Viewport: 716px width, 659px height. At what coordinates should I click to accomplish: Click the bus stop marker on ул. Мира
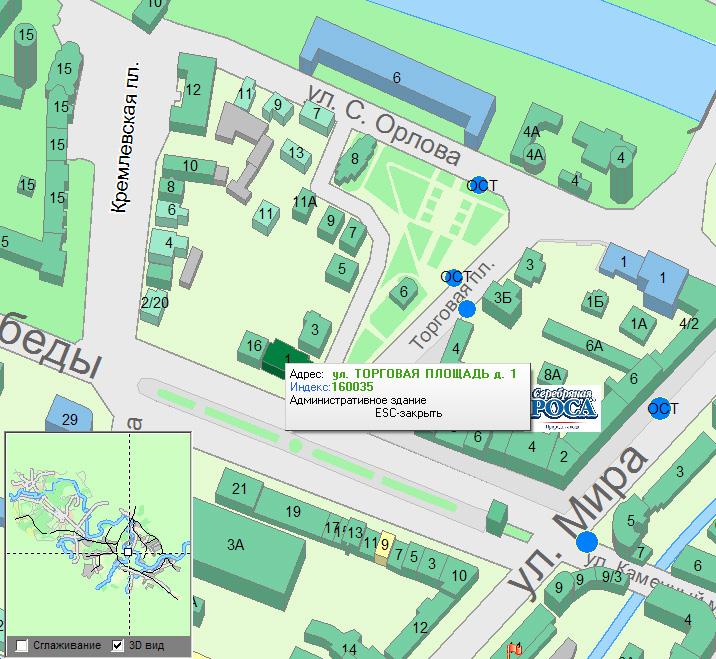[x=659, y=408]
